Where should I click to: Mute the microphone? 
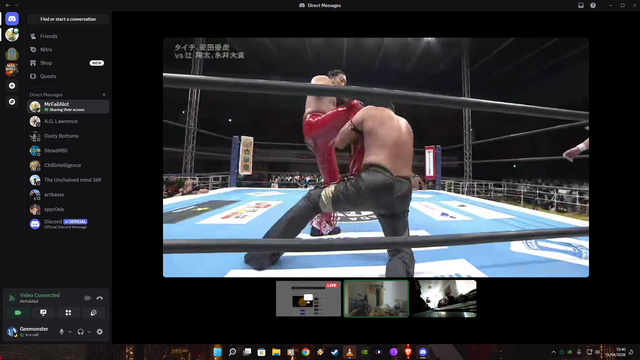click(x=62, y=332)
